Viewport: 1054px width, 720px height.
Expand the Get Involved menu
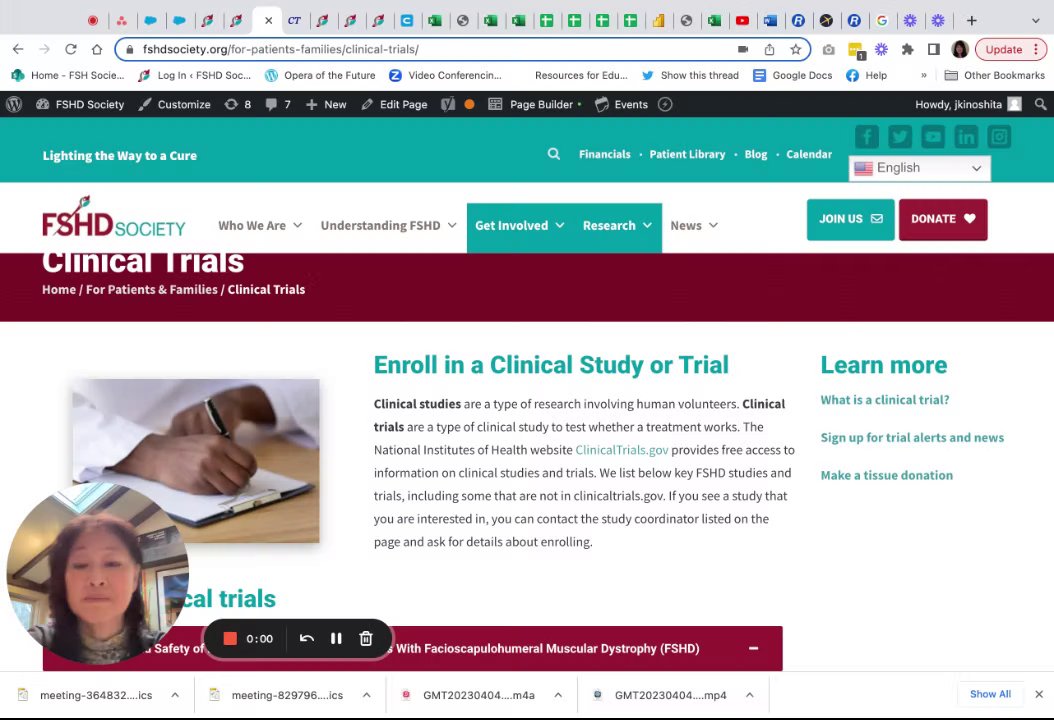pos(520,226)
